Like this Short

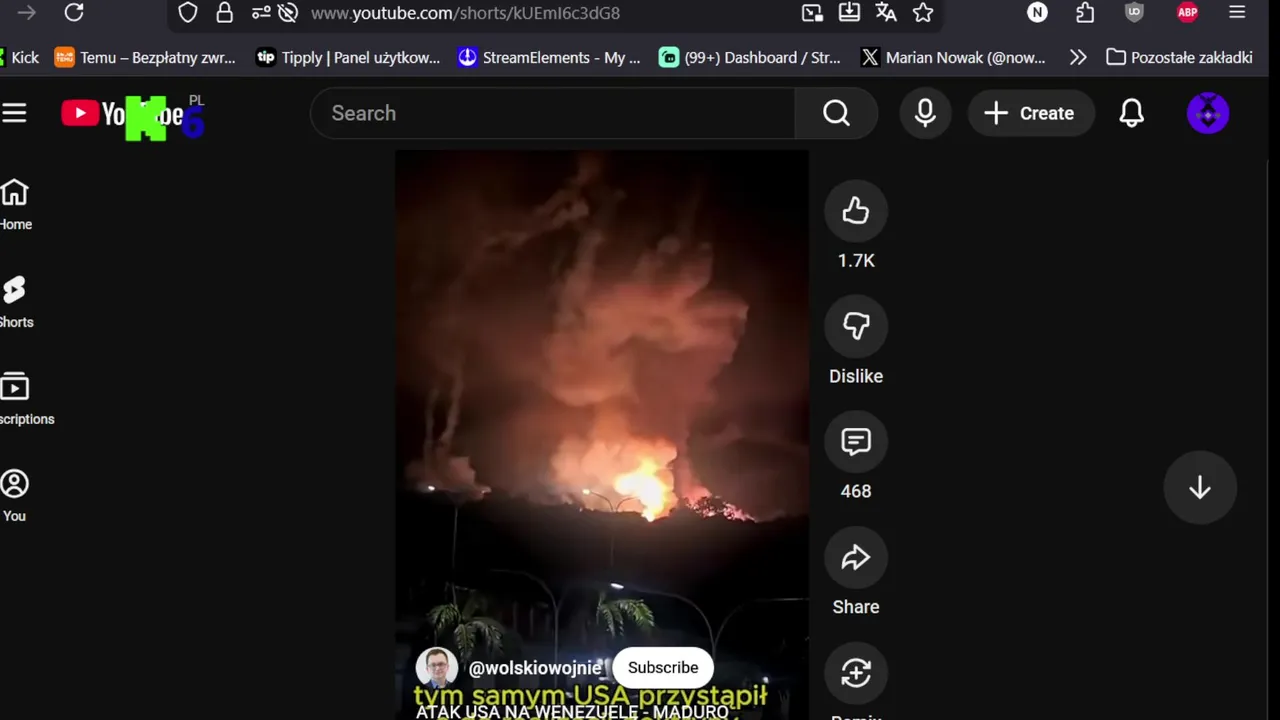(856, 211)
